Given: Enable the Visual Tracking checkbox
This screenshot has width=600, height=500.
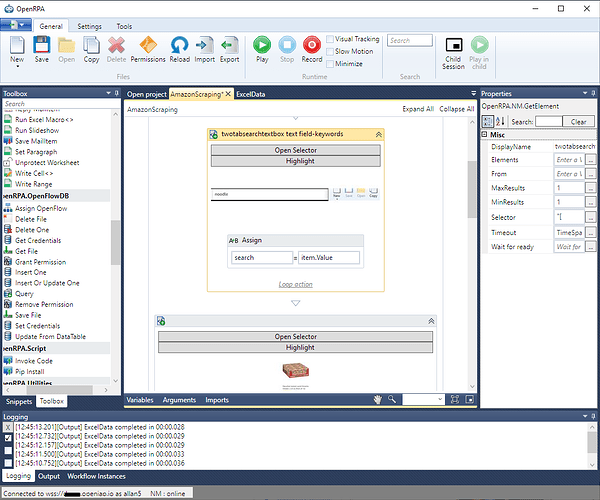Looking at the screenshot, I should tap(330, 39).
